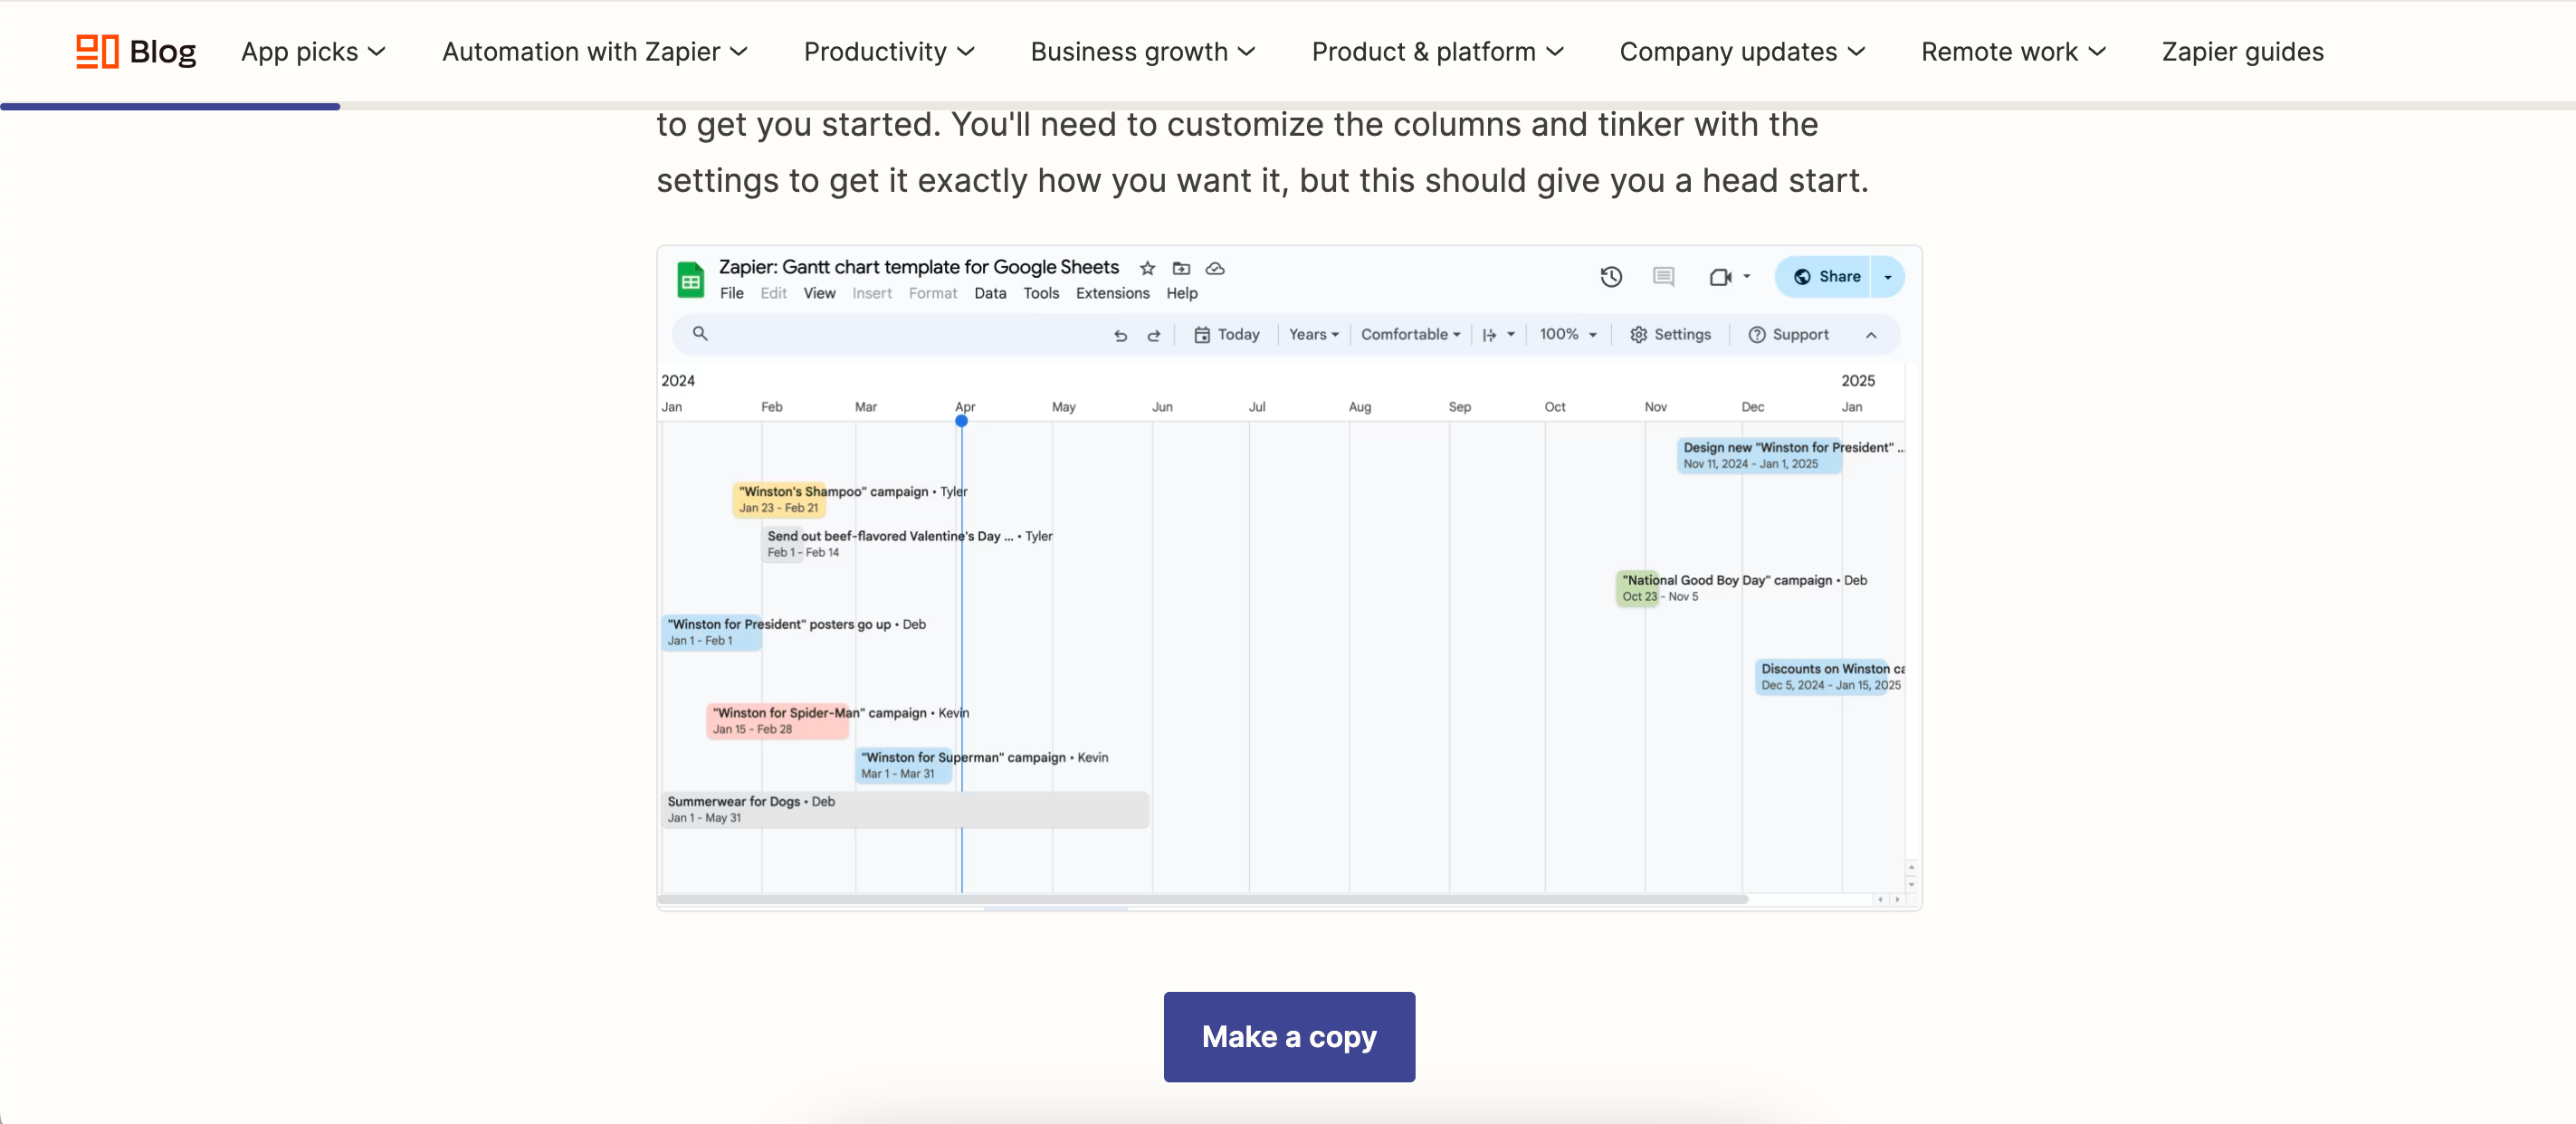Click the redo icon in toolbar

coord(1153,337)
